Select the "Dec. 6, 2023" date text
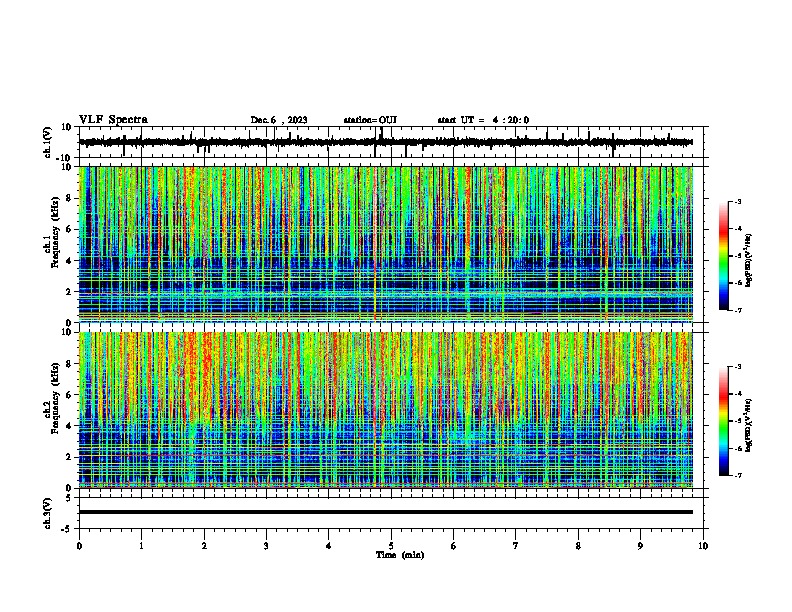This screenshot has width=792, height=612. click(x=279, y=120)
